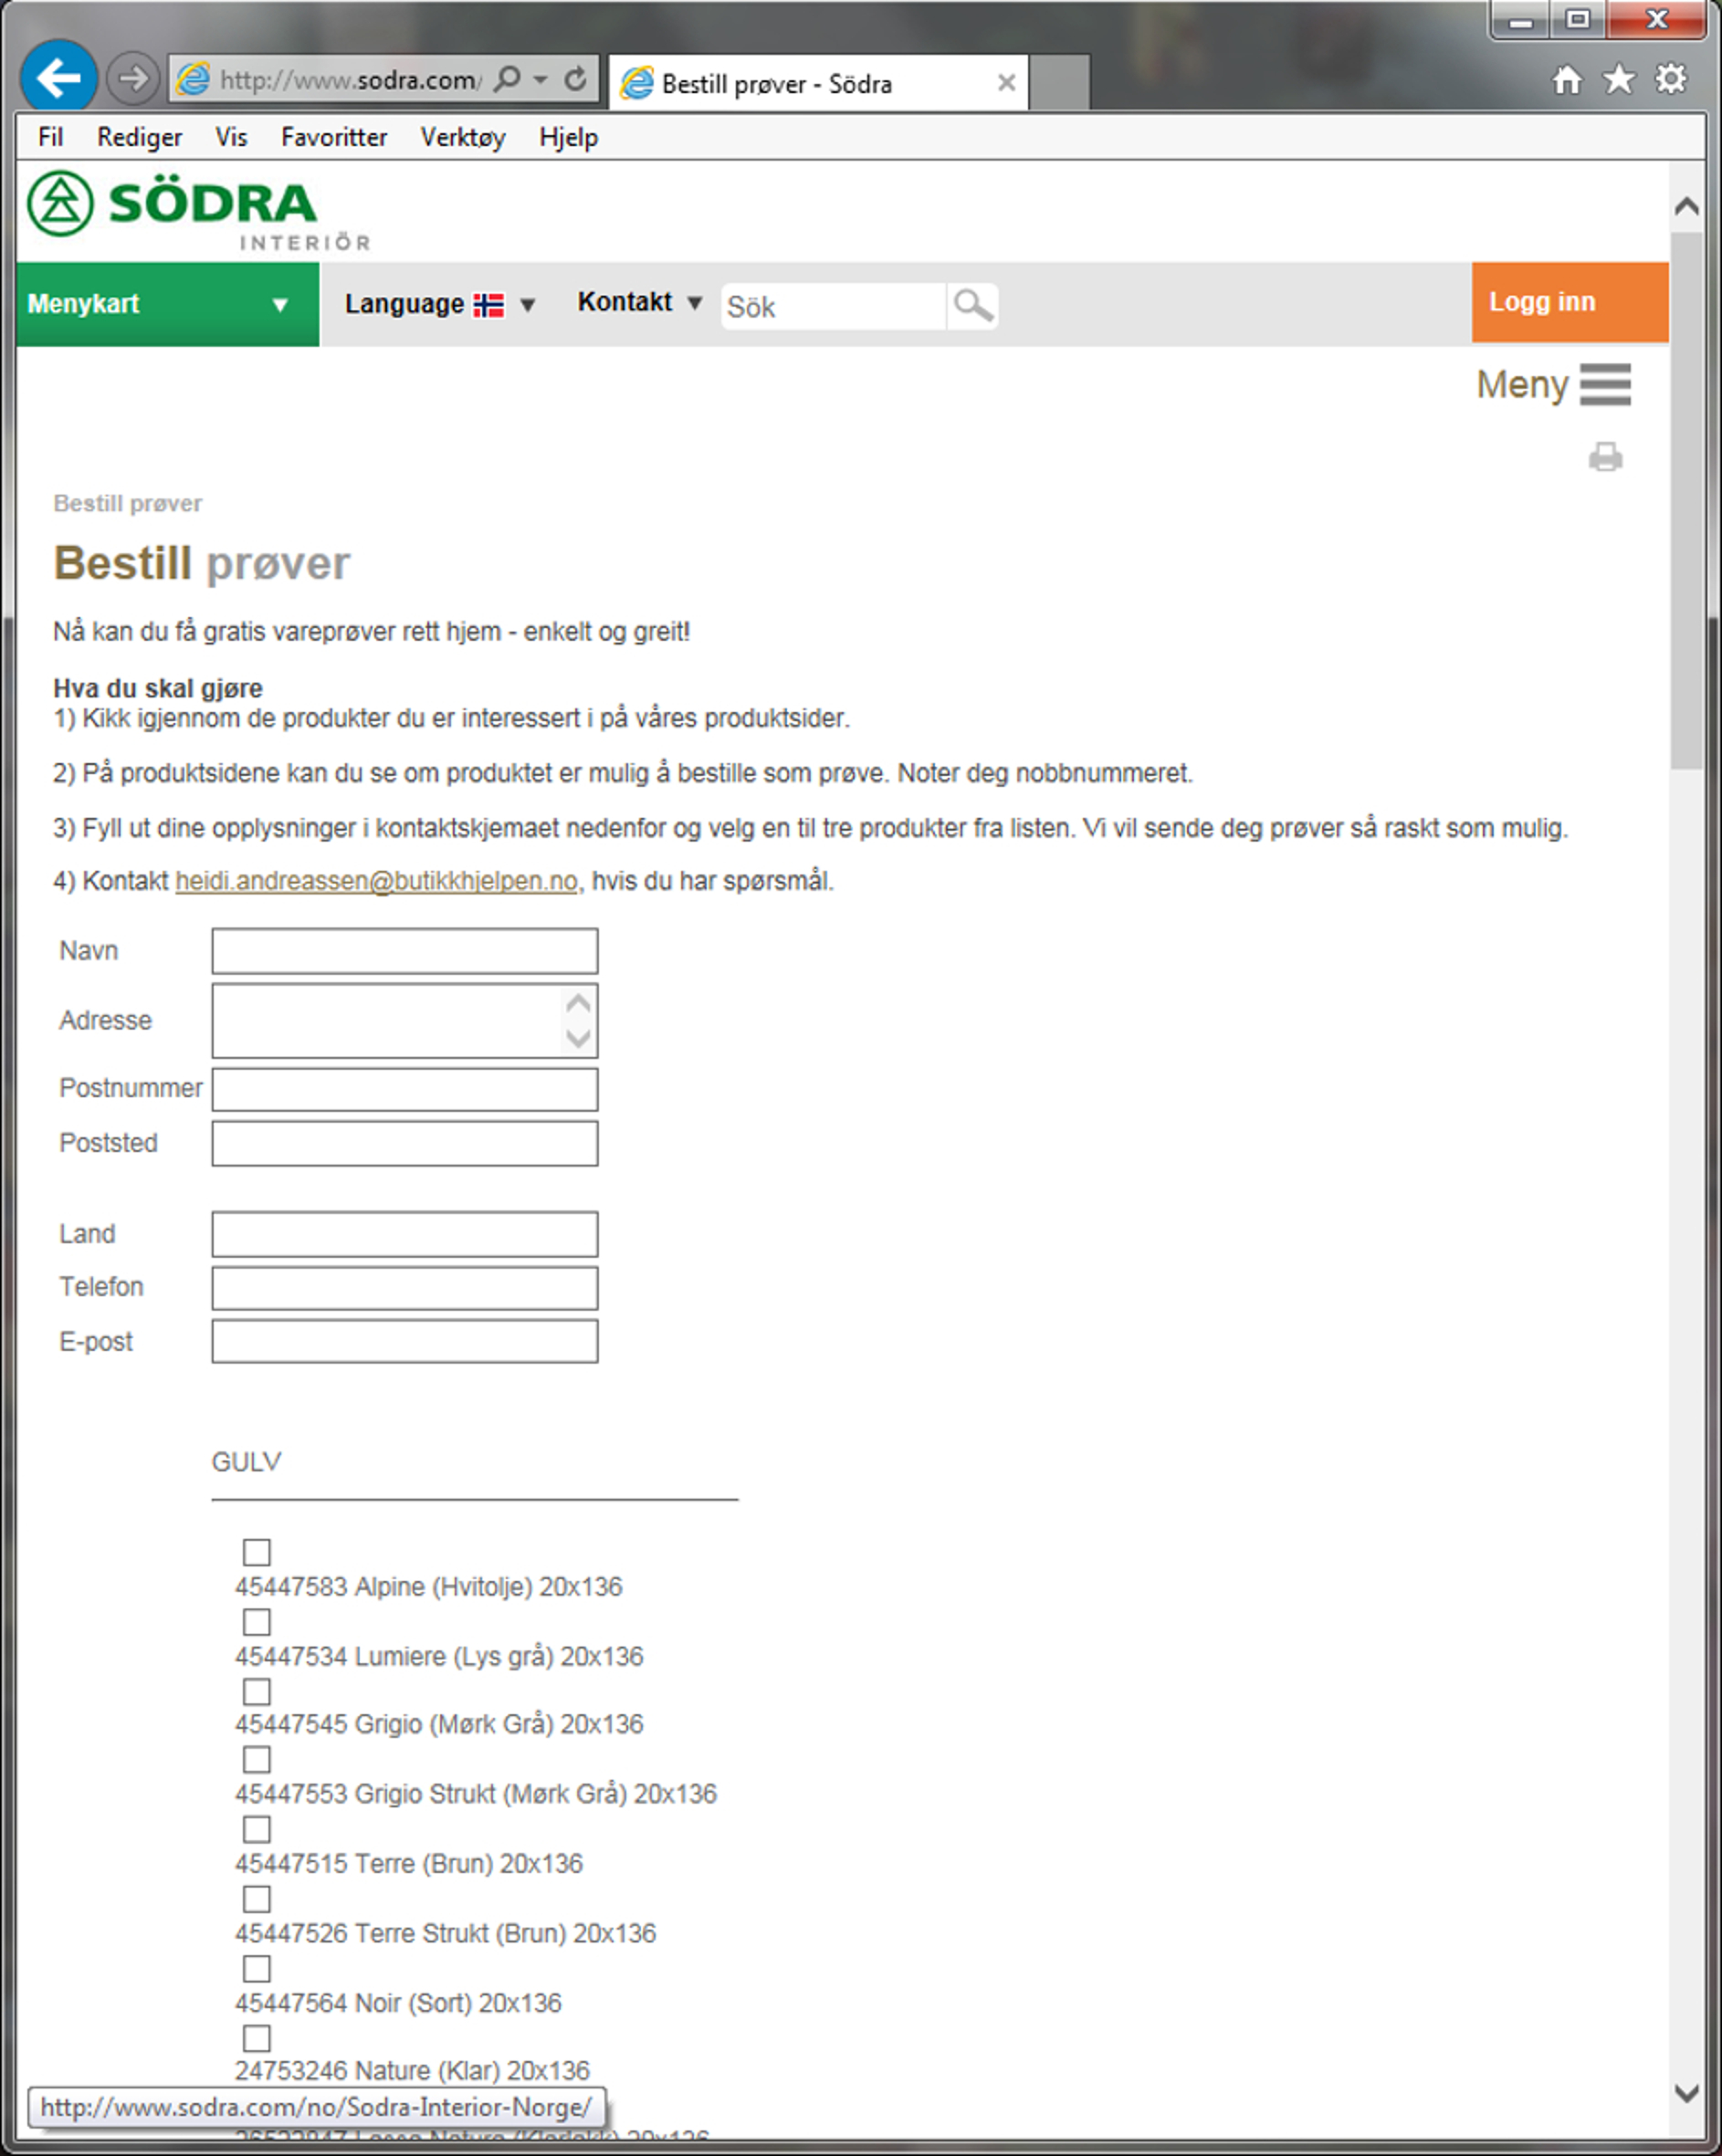Select the Noir (Sort) 20x136 checkbox
Screen dimensions: 1722x2156
257,1968
